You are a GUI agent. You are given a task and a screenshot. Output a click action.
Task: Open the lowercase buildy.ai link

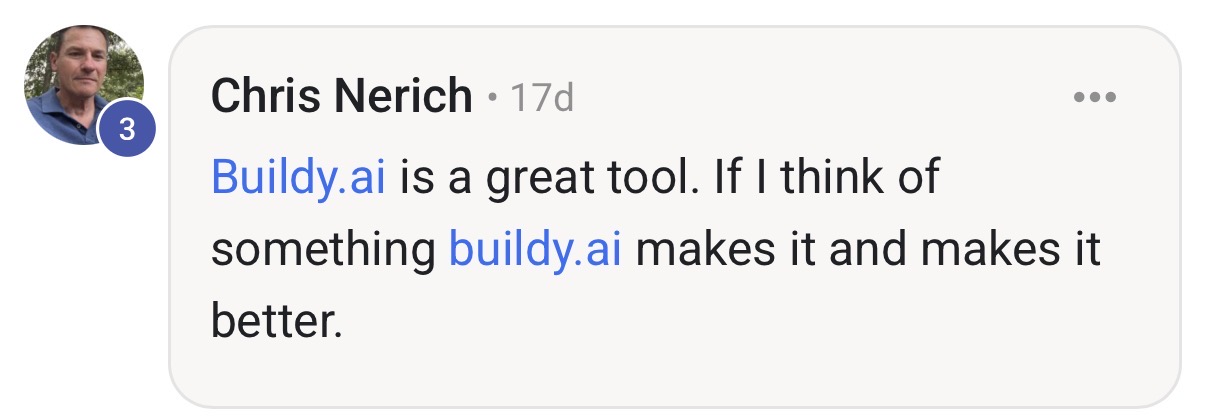pyautogui.click(x=536, y=248)
